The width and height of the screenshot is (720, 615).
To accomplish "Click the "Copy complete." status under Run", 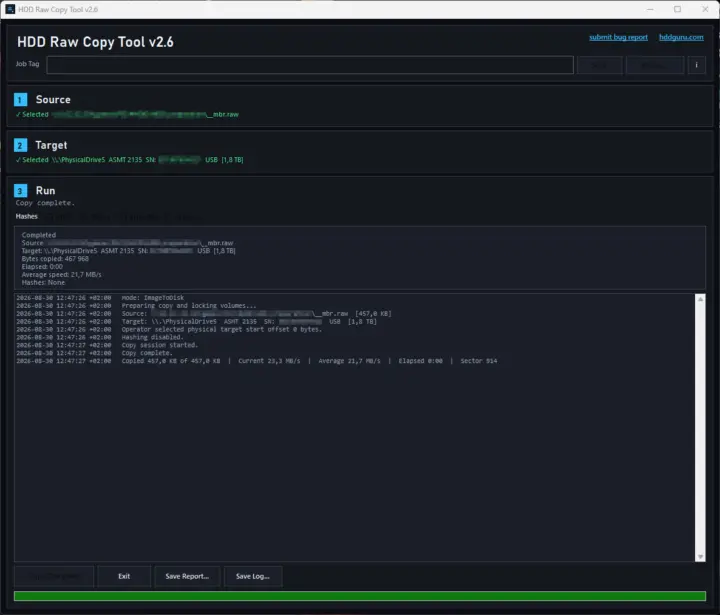I will tap(45, 203).
